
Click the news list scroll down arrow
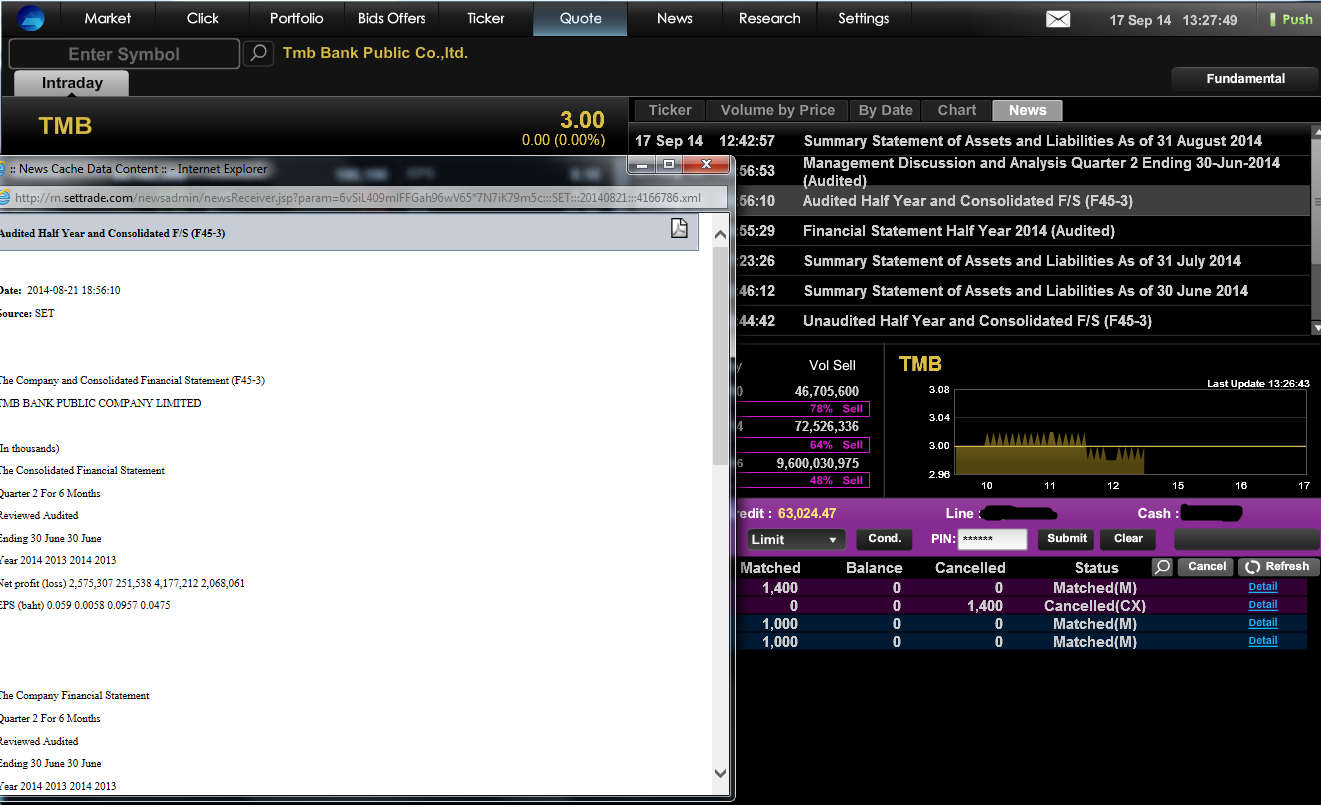tap(1316, 327)
